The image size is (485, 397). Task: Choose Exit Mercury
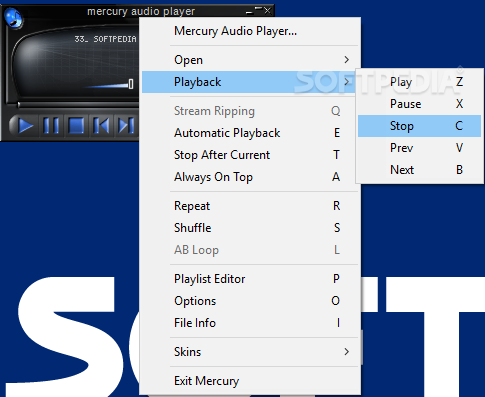click(x=250, y=381)
